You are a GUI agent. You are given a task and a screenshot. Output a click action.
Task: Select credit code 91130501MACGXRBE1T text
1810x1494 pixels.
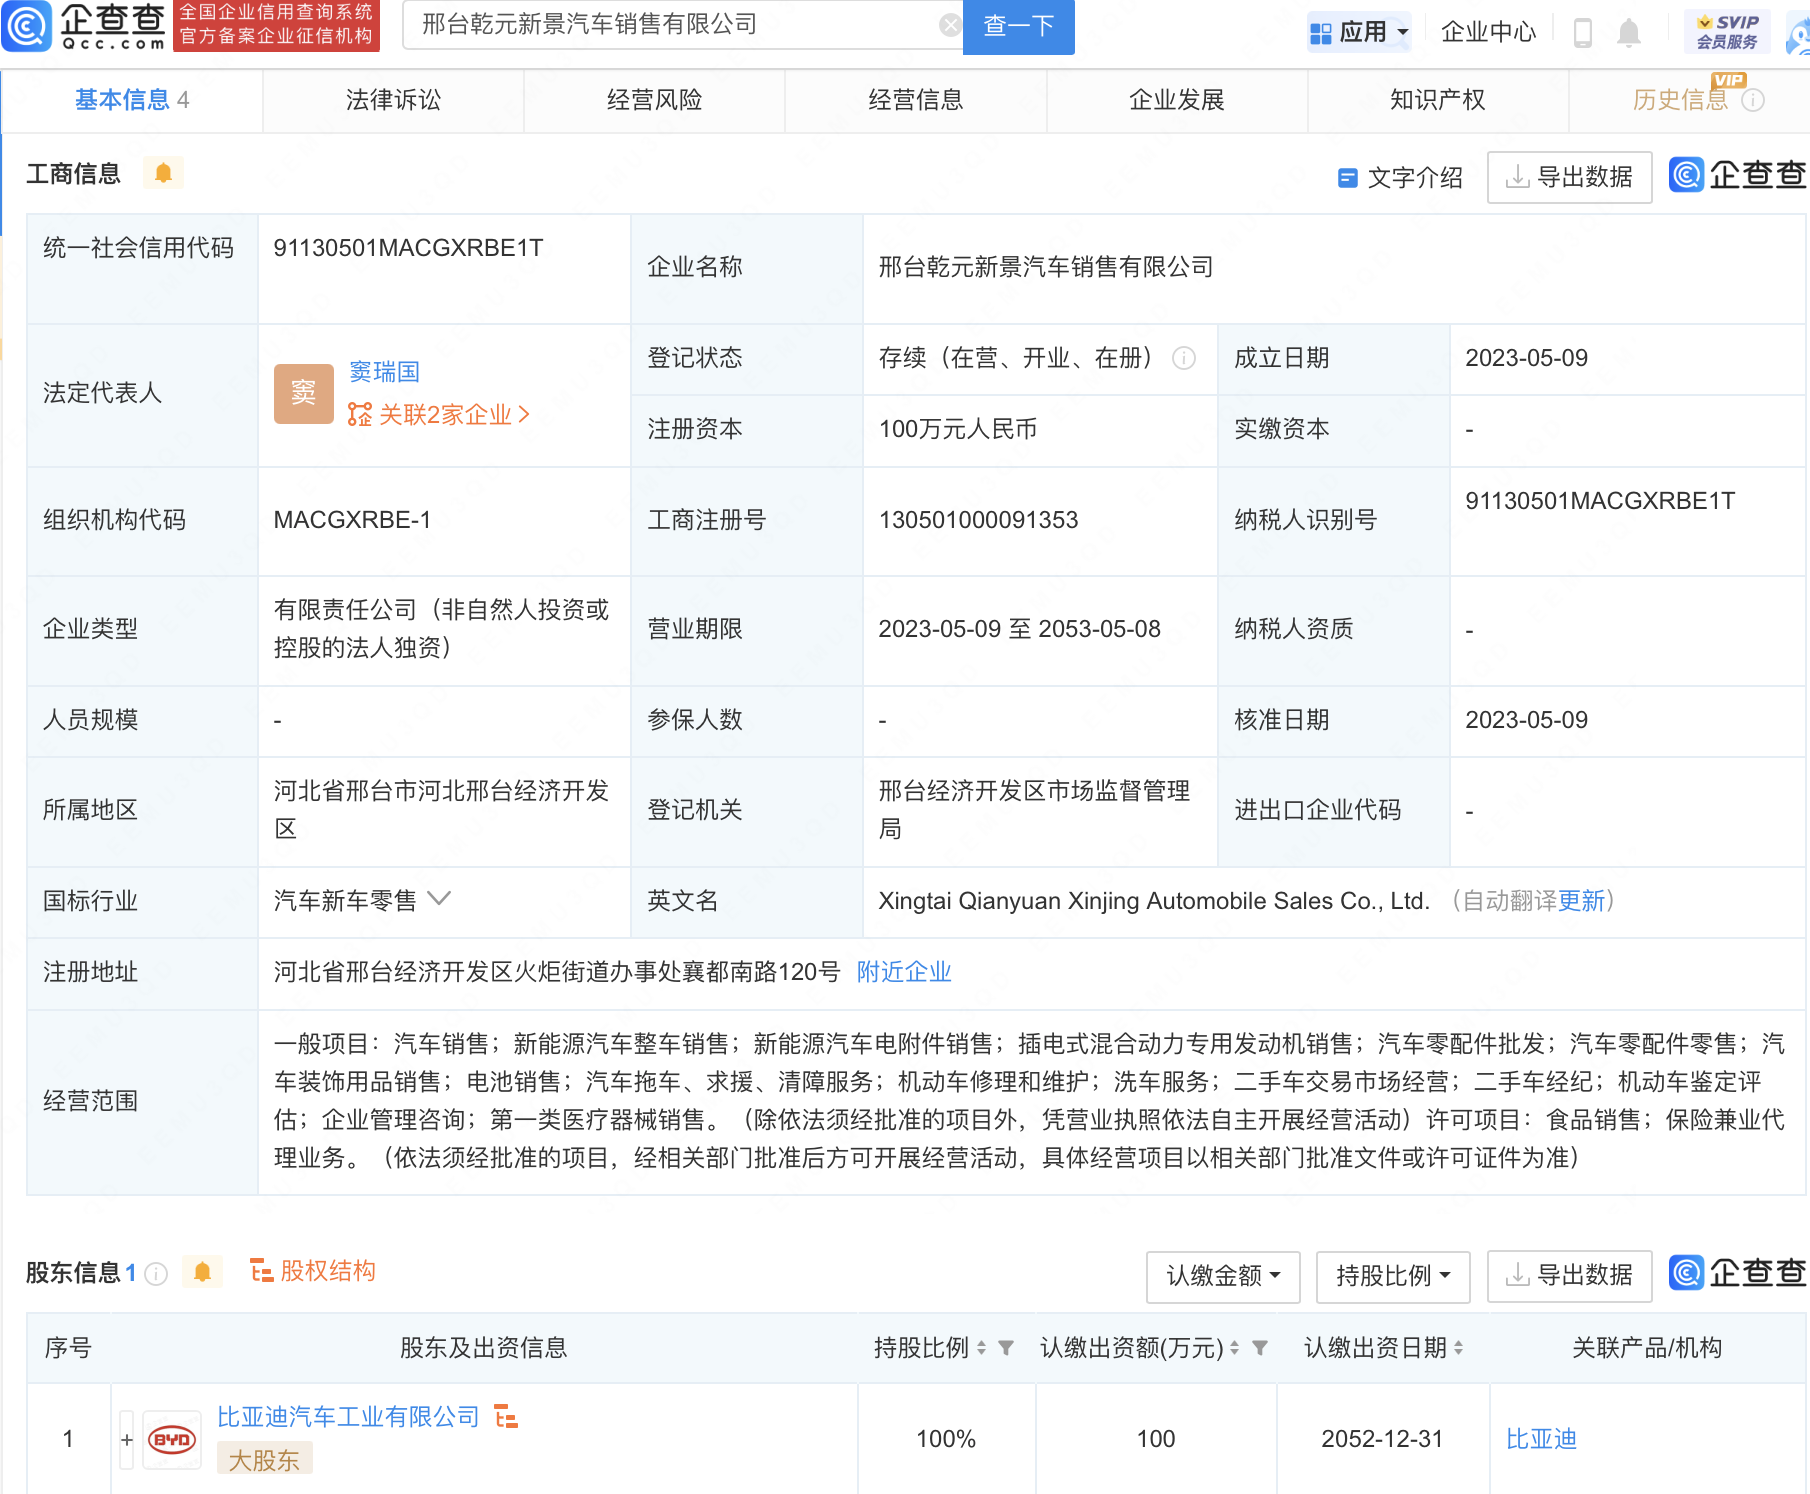tap(408, 248)
